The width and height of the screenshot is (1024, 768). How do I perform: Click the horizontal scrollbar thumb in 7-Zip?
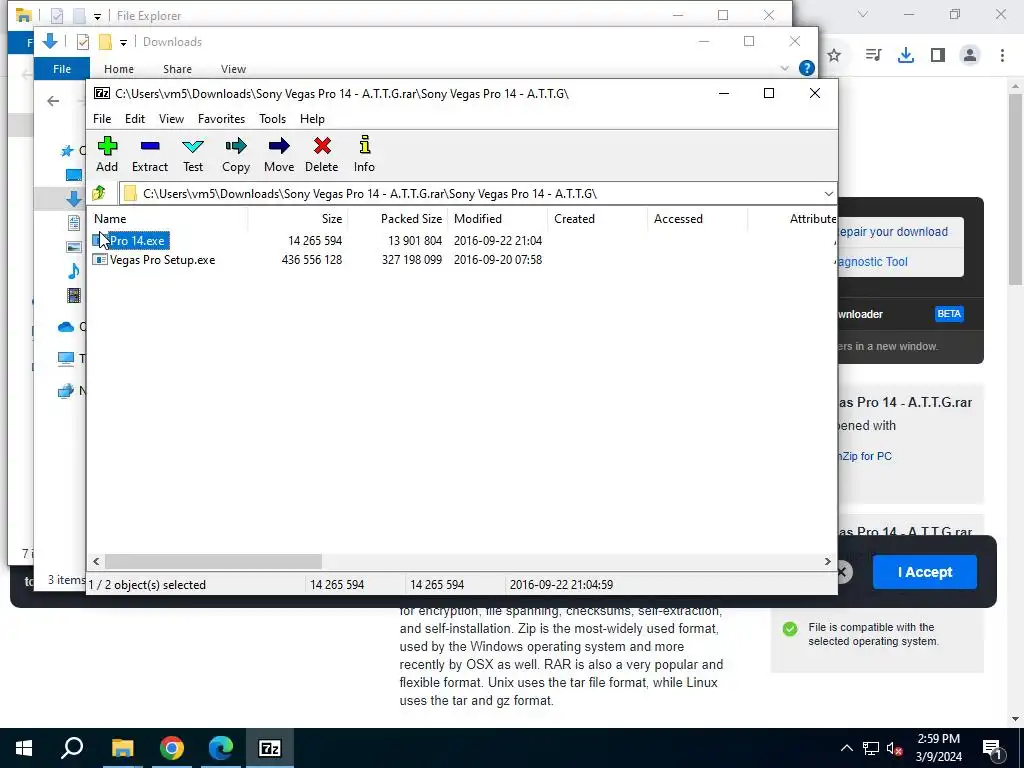[213, 562]
